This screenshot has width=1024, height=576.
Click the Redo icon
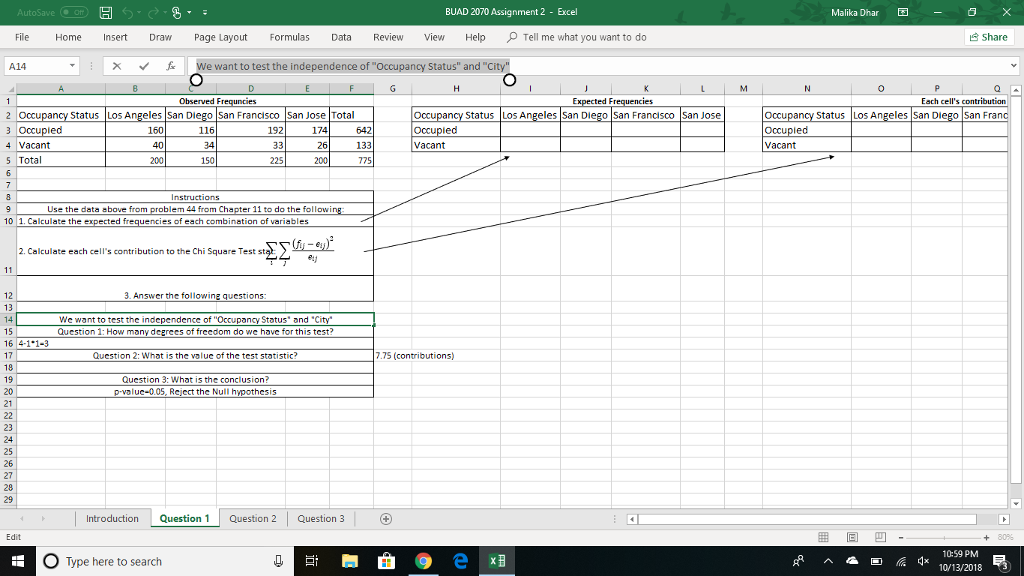coord(154,14)
